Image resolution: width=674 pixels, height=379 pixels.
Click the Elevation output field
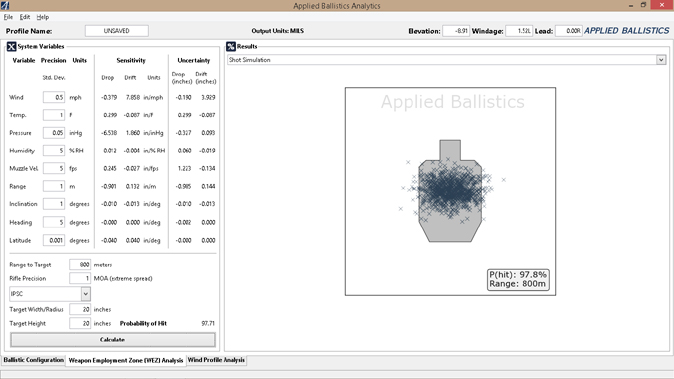[x=456, y=31]
